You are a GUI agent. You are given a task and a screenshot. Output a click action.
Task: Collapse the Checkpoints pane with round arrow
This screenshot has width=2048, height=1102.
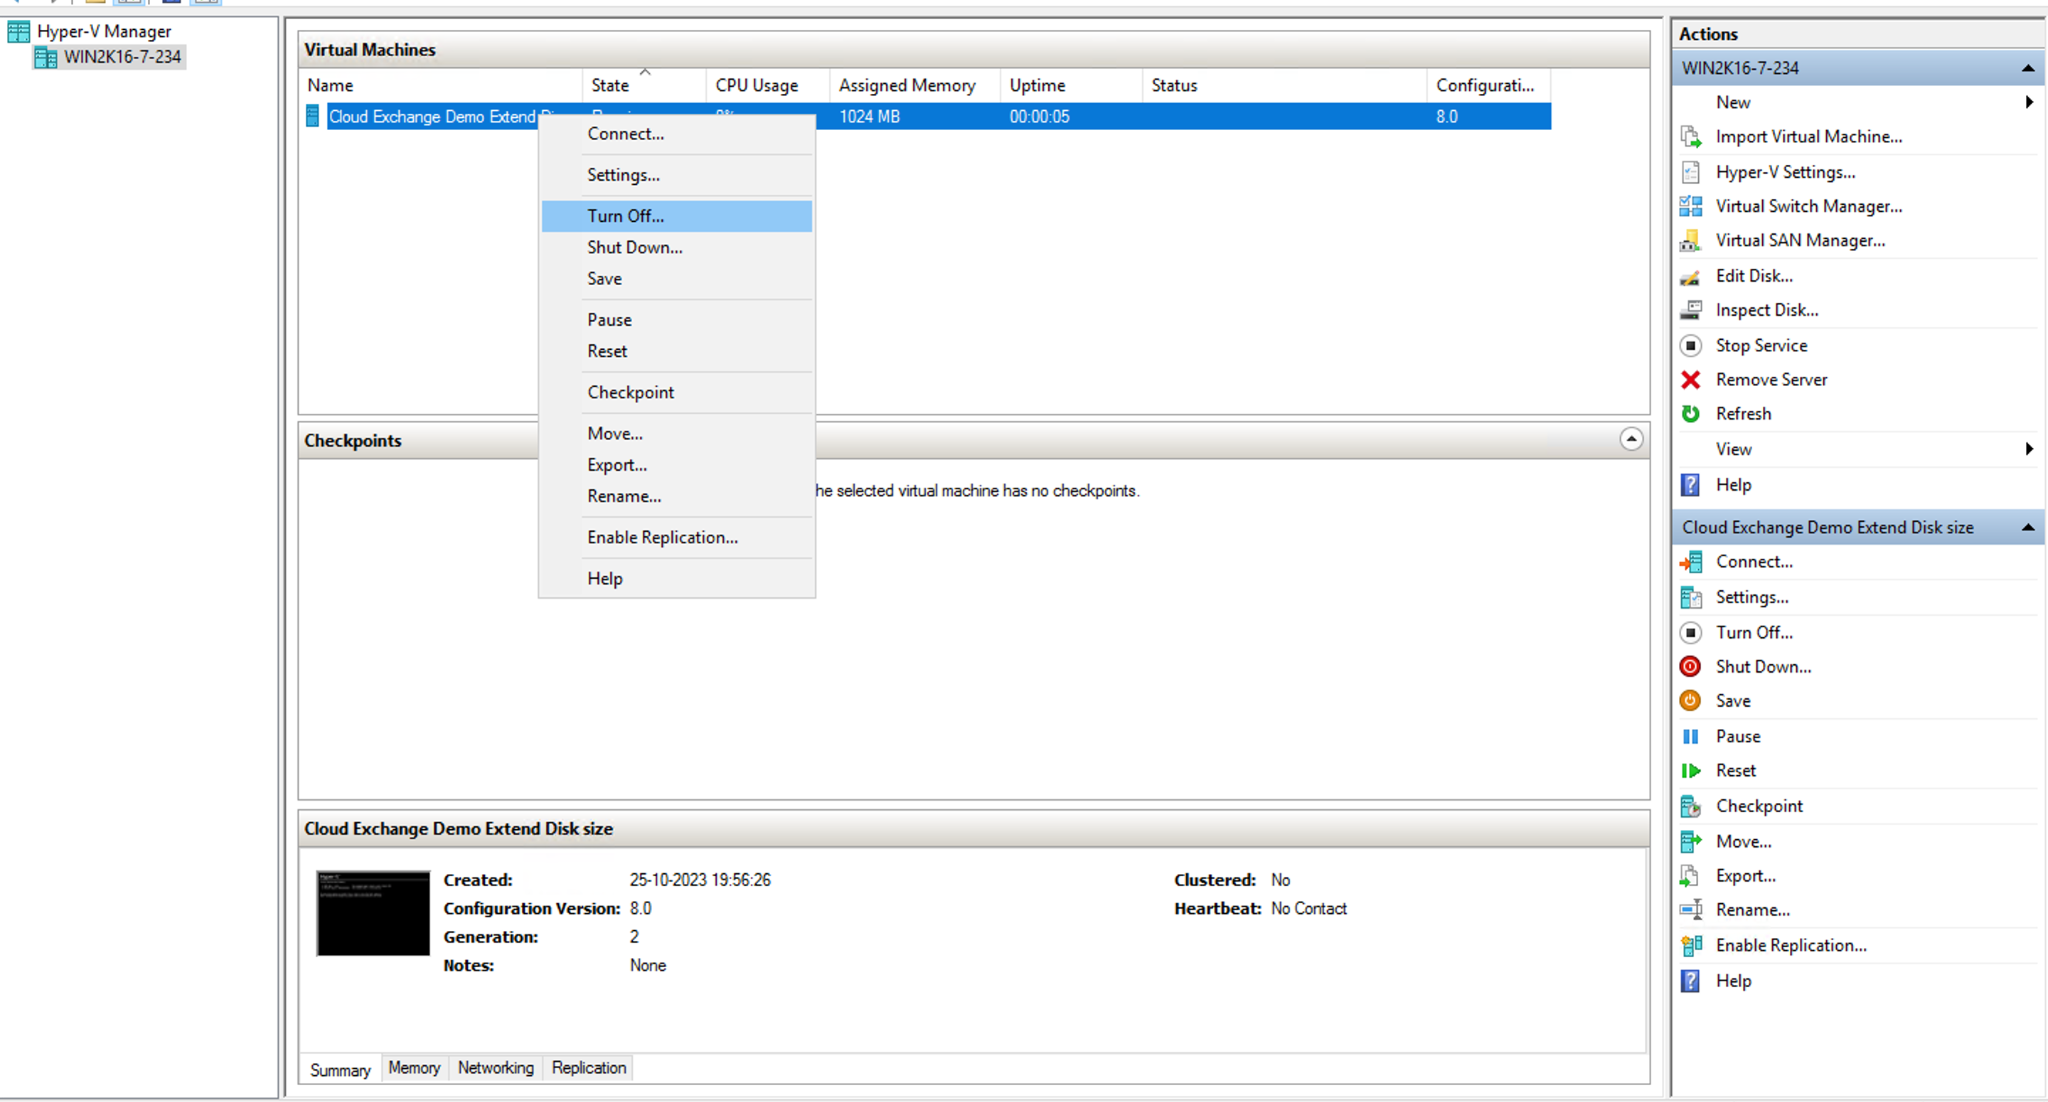[1631, 439]
